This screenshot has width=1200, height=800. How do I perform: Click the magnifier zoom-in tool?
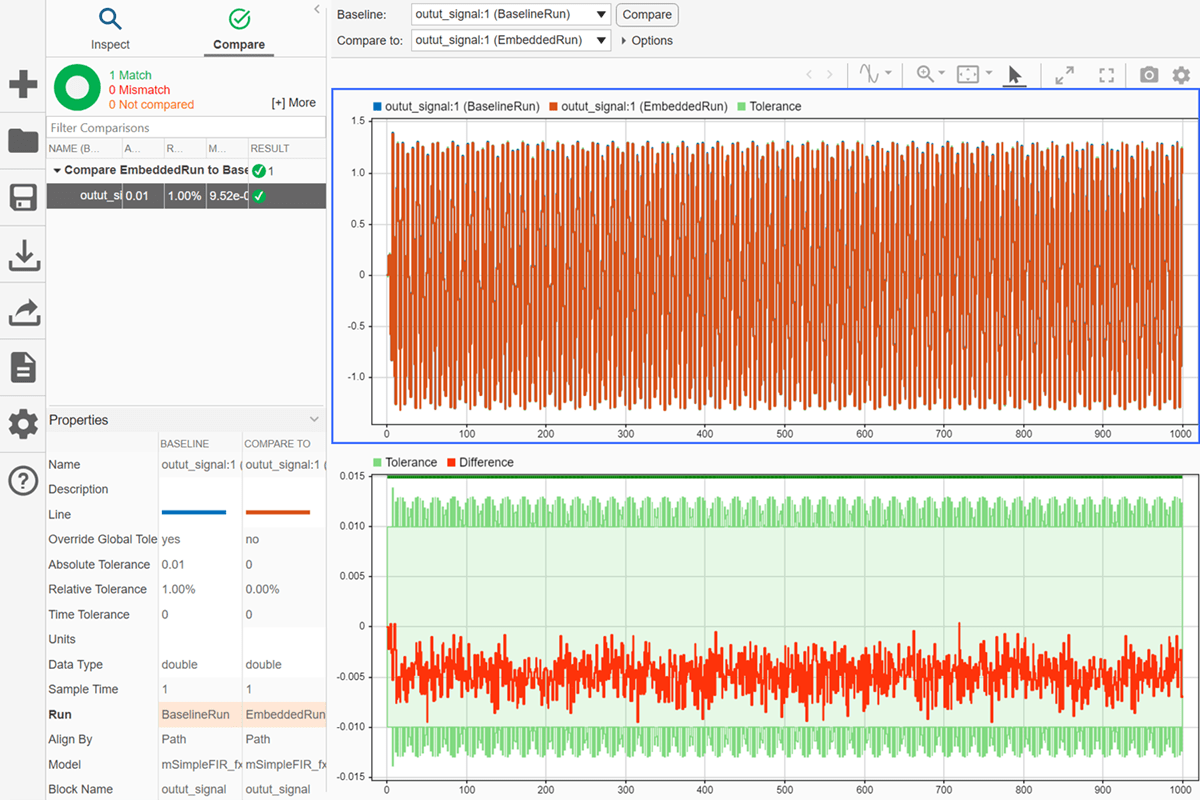pyautogui.click(x=925, y=75)
